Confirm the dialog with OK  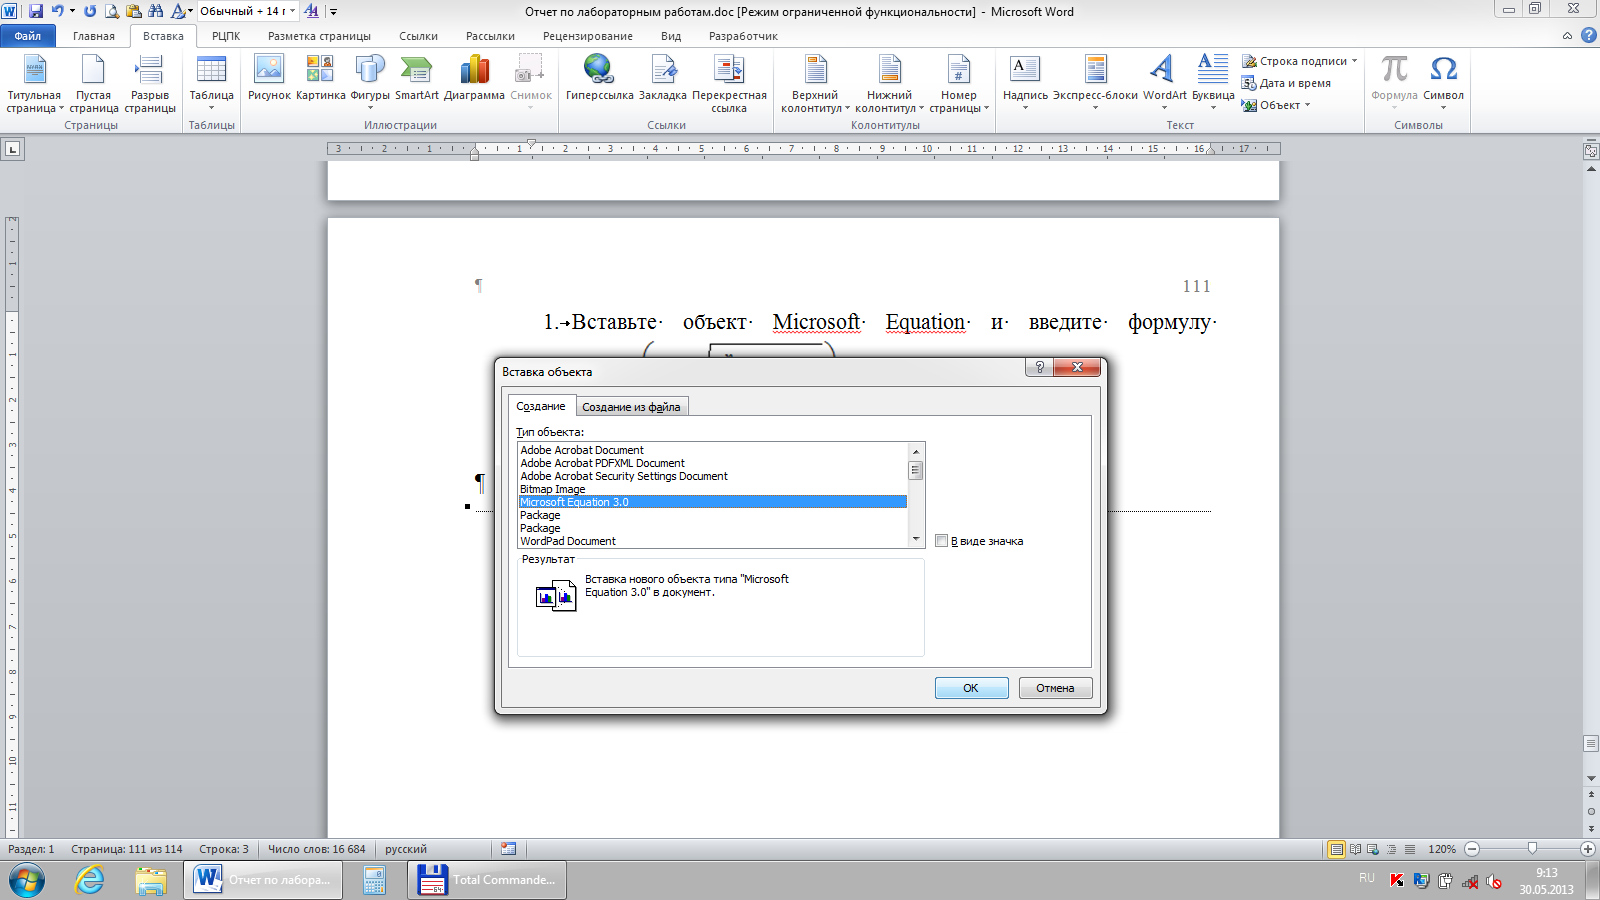tap(971, 688)
